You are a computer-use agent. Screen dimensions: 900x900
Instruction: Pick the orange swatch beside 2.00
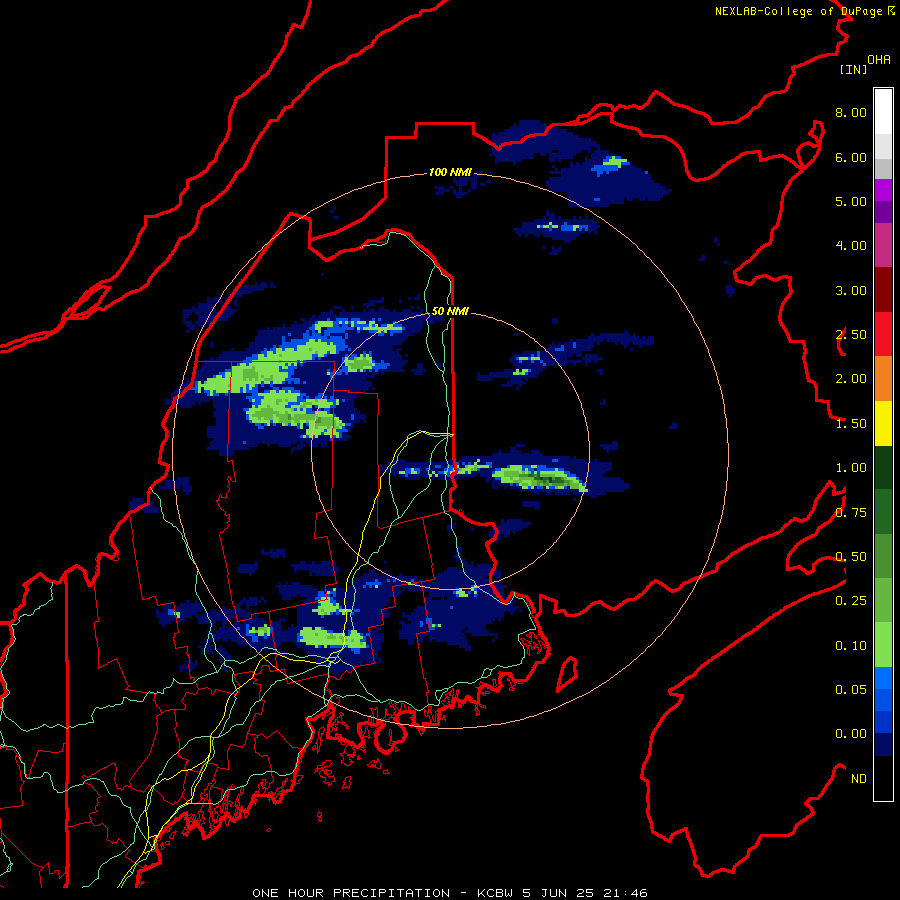(883, 378)
